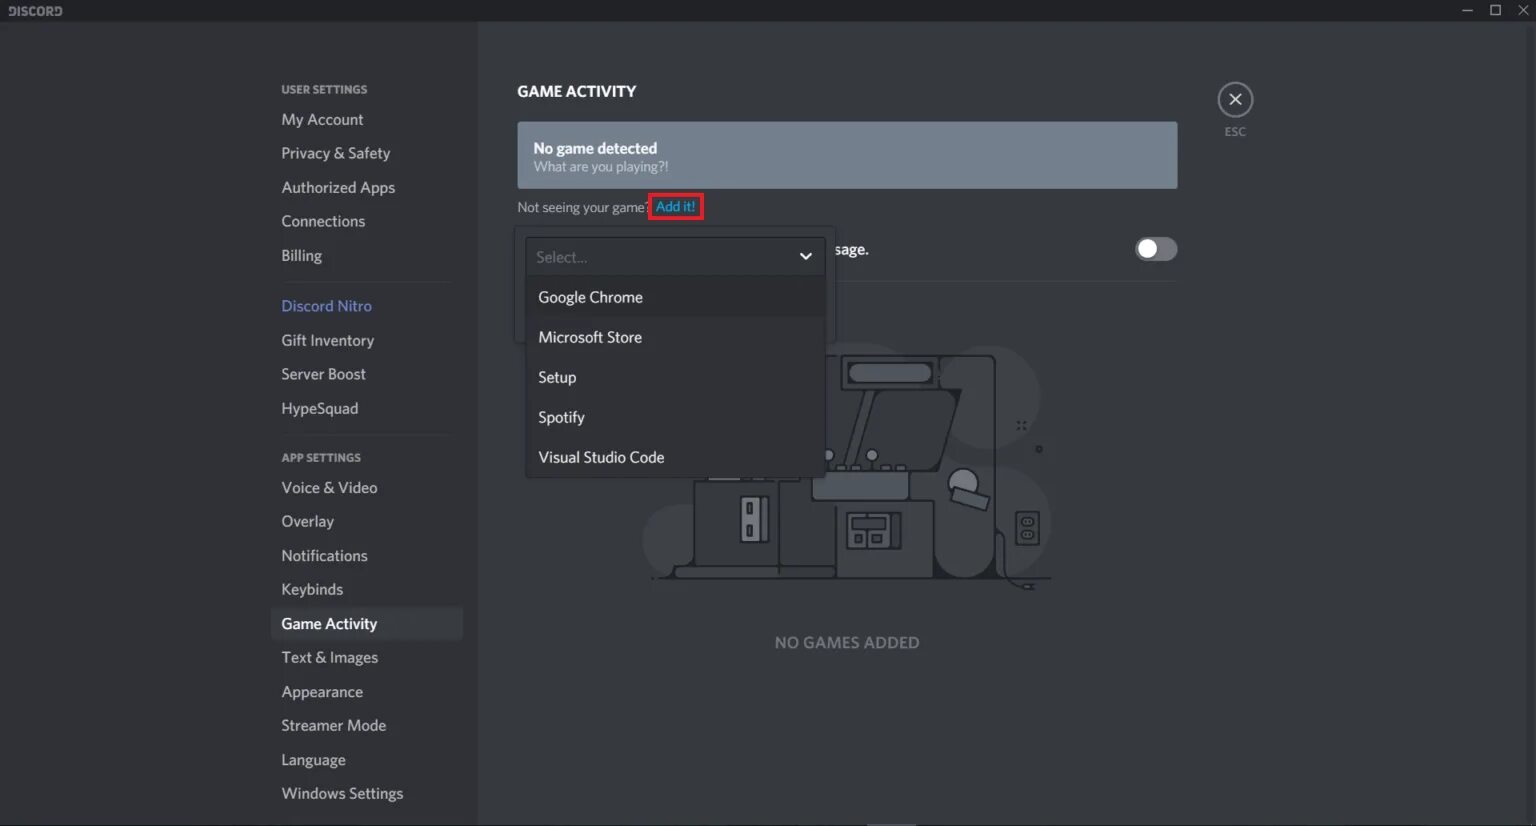The width and height of the screenshot is (1536, 826).
Task: Close settings with the ESC X icon
Action: [1235, 100]
